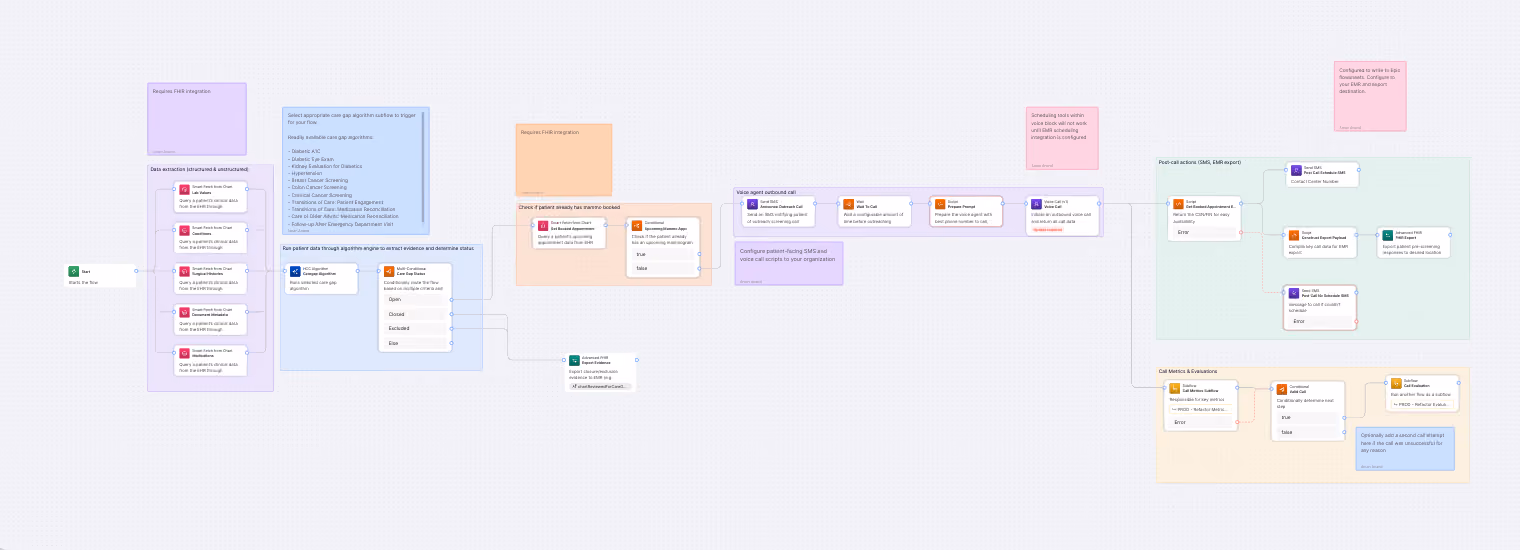Select Error output of Call Metrics Subflow

pyautogui.click(x=1202, y=422)
